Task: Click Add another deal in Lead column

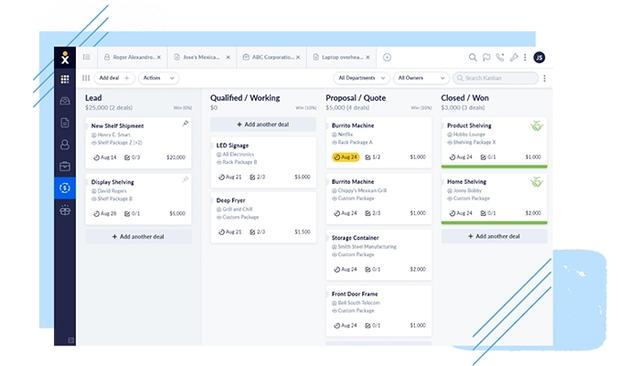Action: click(x=138, y=237)
